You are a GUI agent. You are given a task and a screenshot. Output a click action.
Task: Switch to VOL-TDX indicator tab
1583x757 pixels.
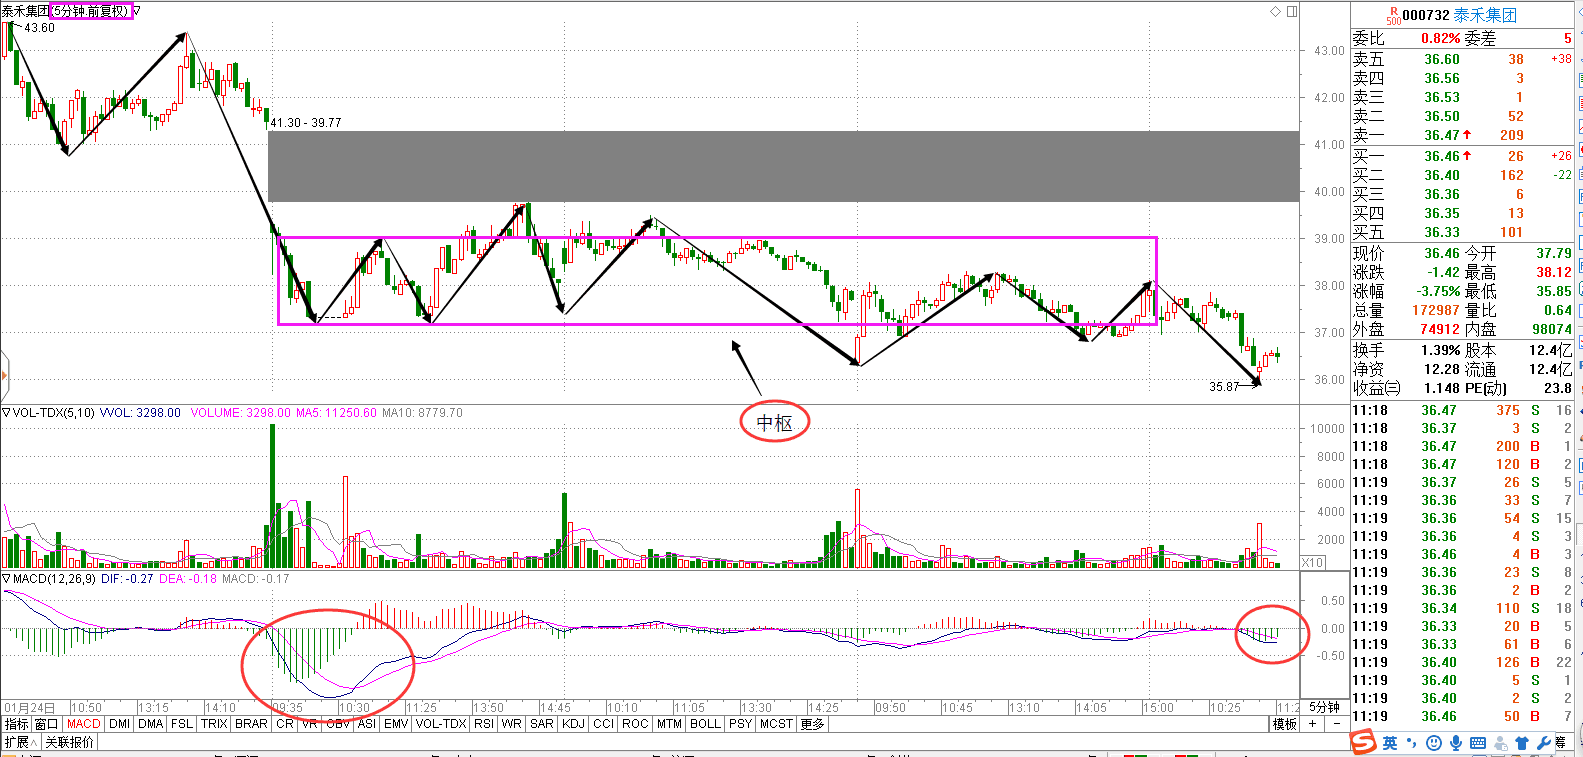[441, 724]
